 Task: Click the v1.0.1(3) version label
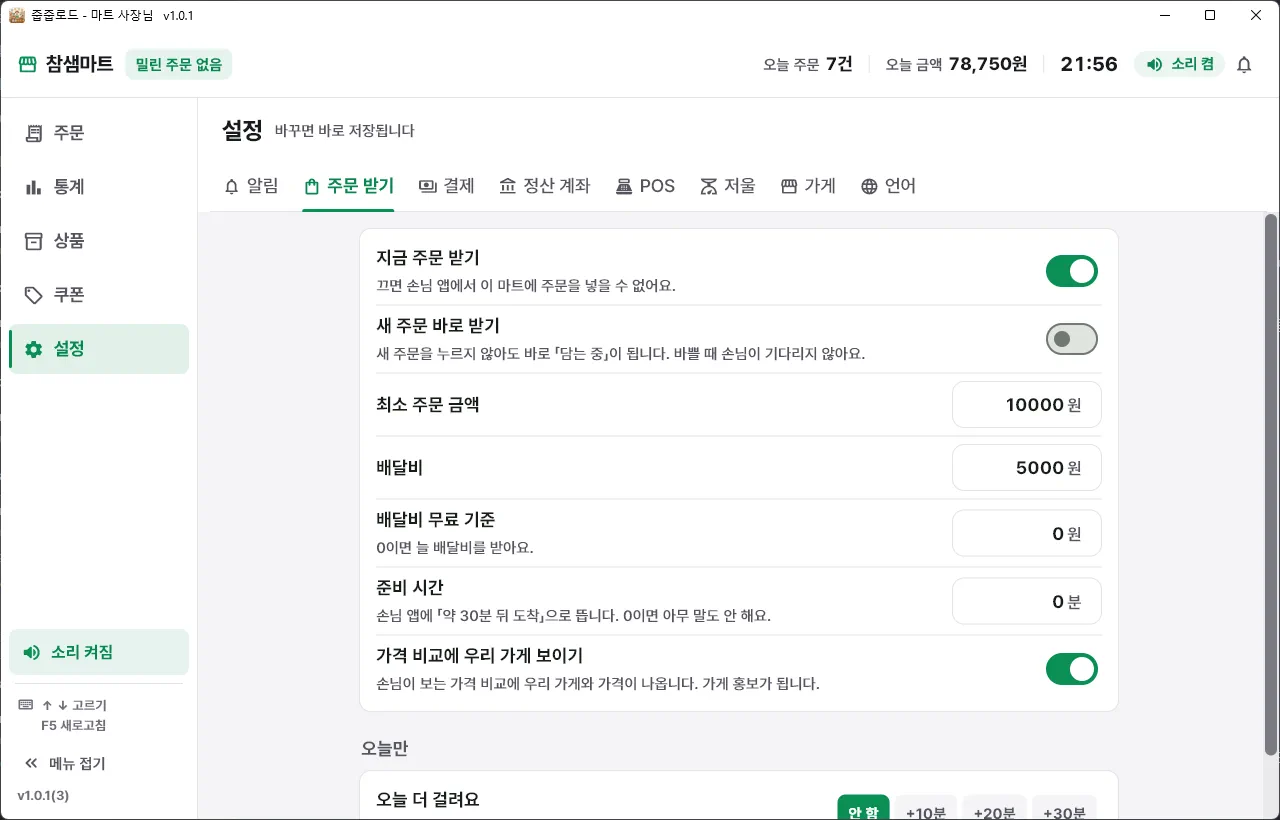43,796
